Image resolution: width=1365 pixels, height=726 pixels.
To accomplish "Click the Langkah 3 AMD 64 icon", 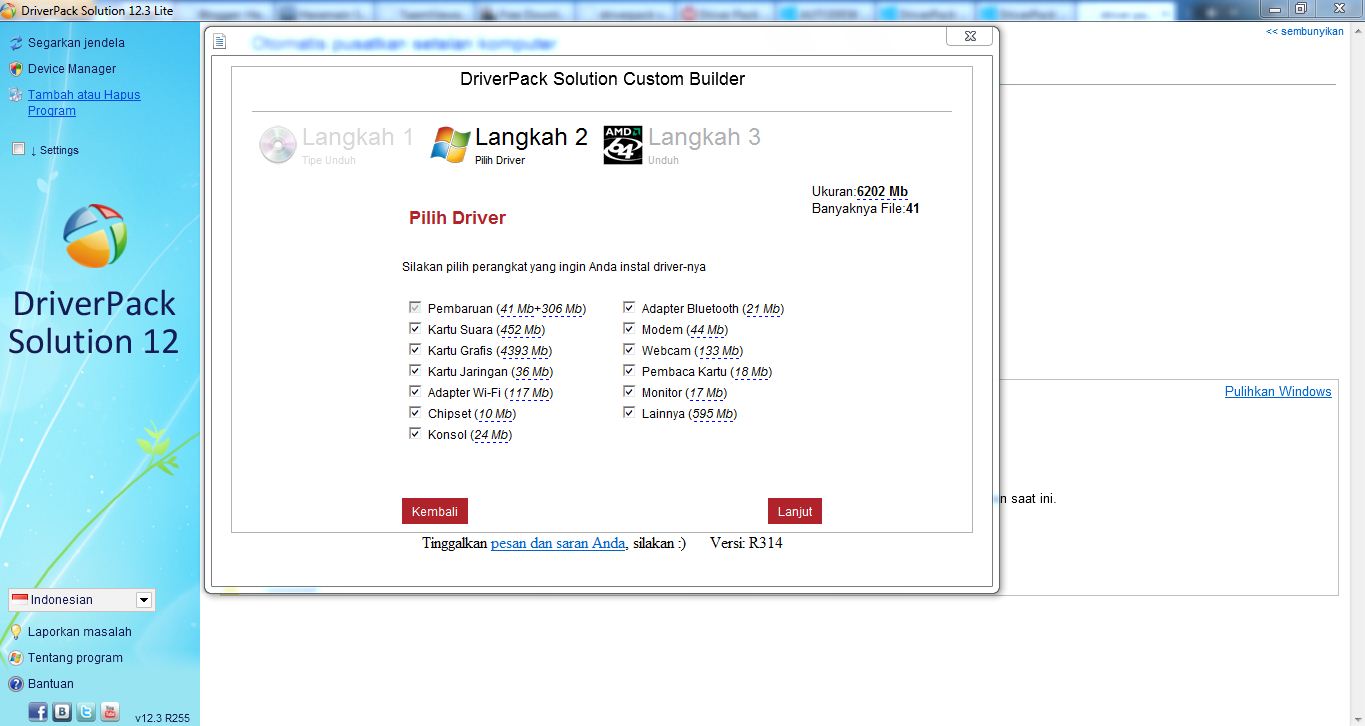I will [x=623, y=145].
